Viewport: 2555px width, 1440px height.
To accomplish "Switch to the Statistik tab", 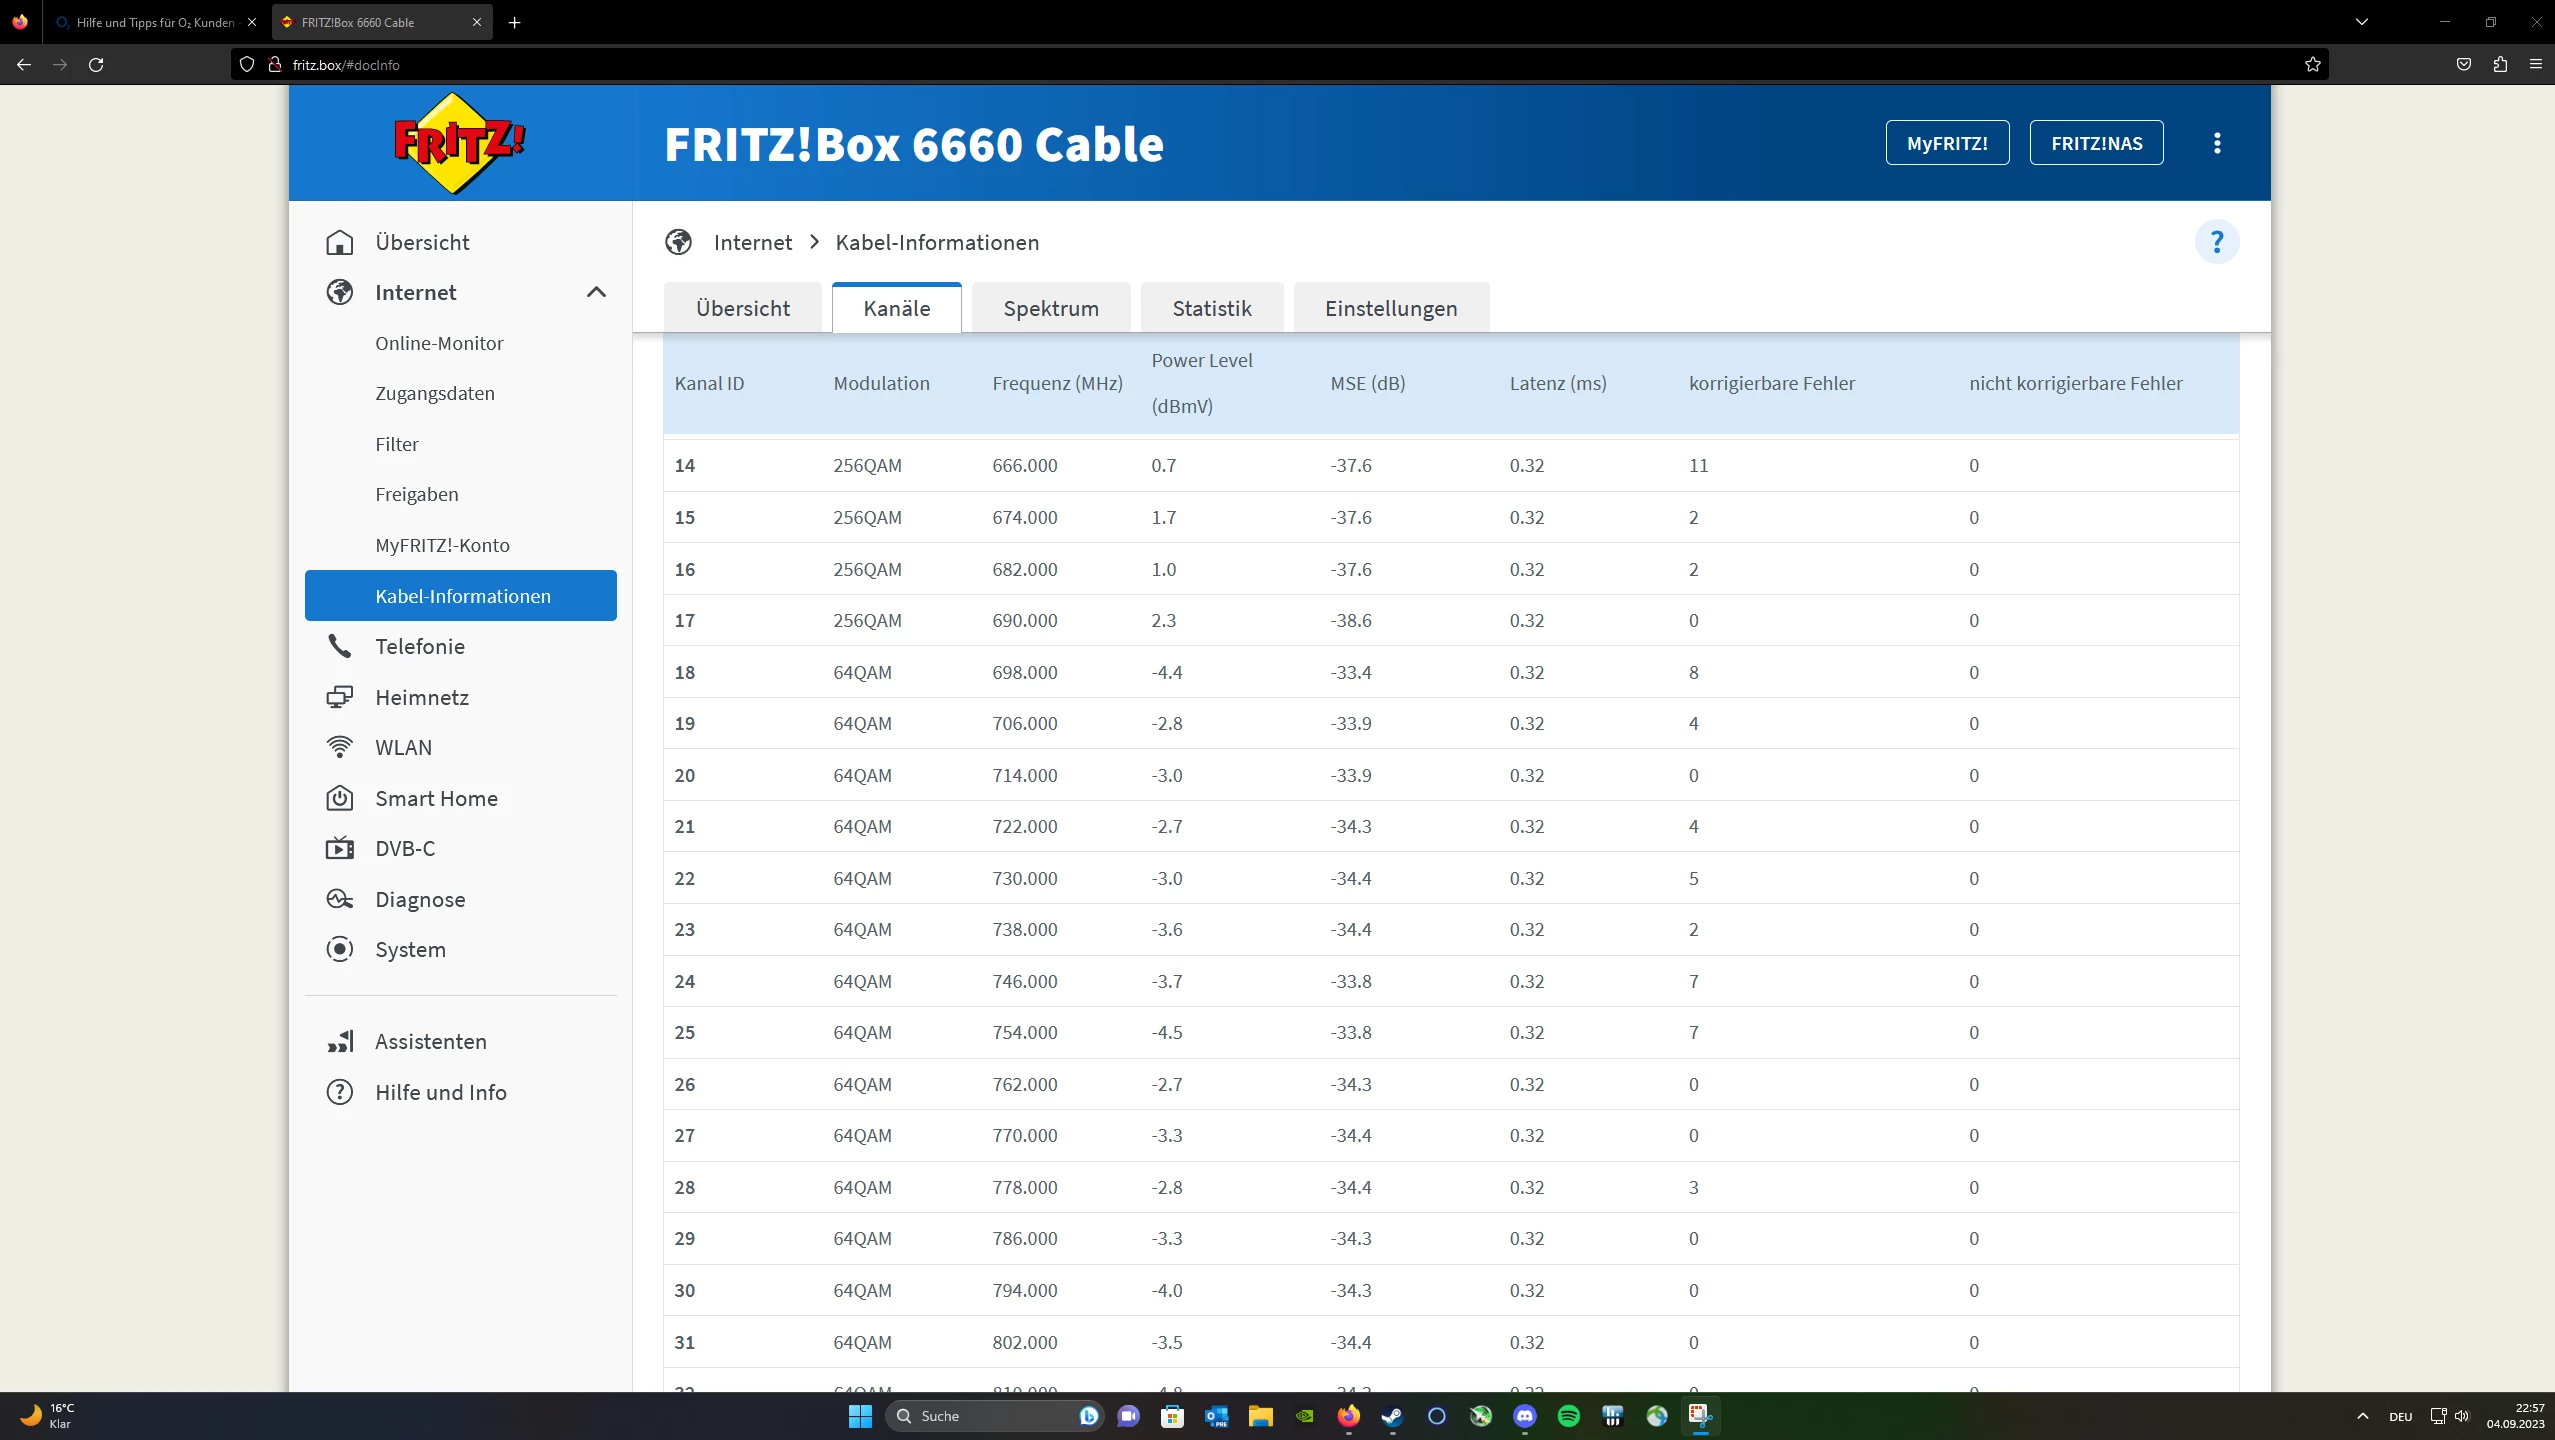I will (1211, 309).
